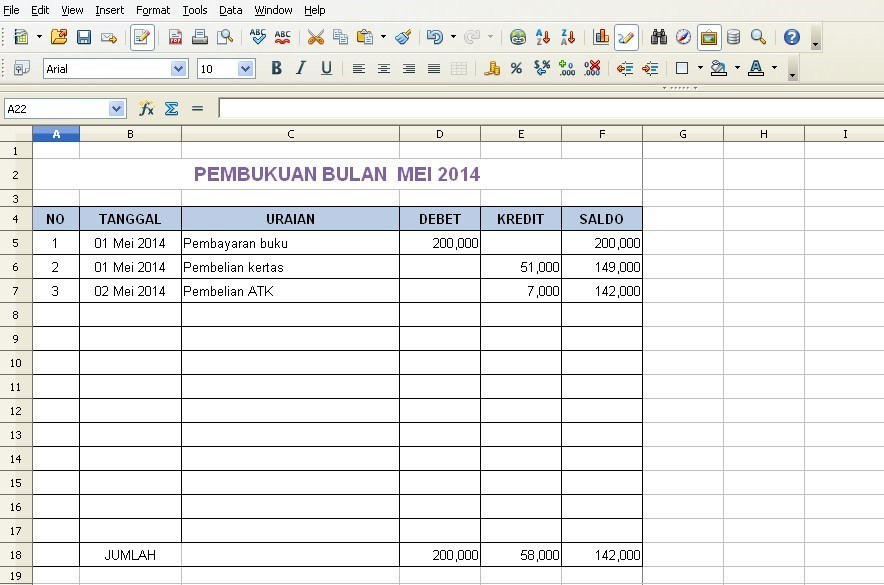Open the font size dropdown
884x585 pixels.
coord(246,68)
